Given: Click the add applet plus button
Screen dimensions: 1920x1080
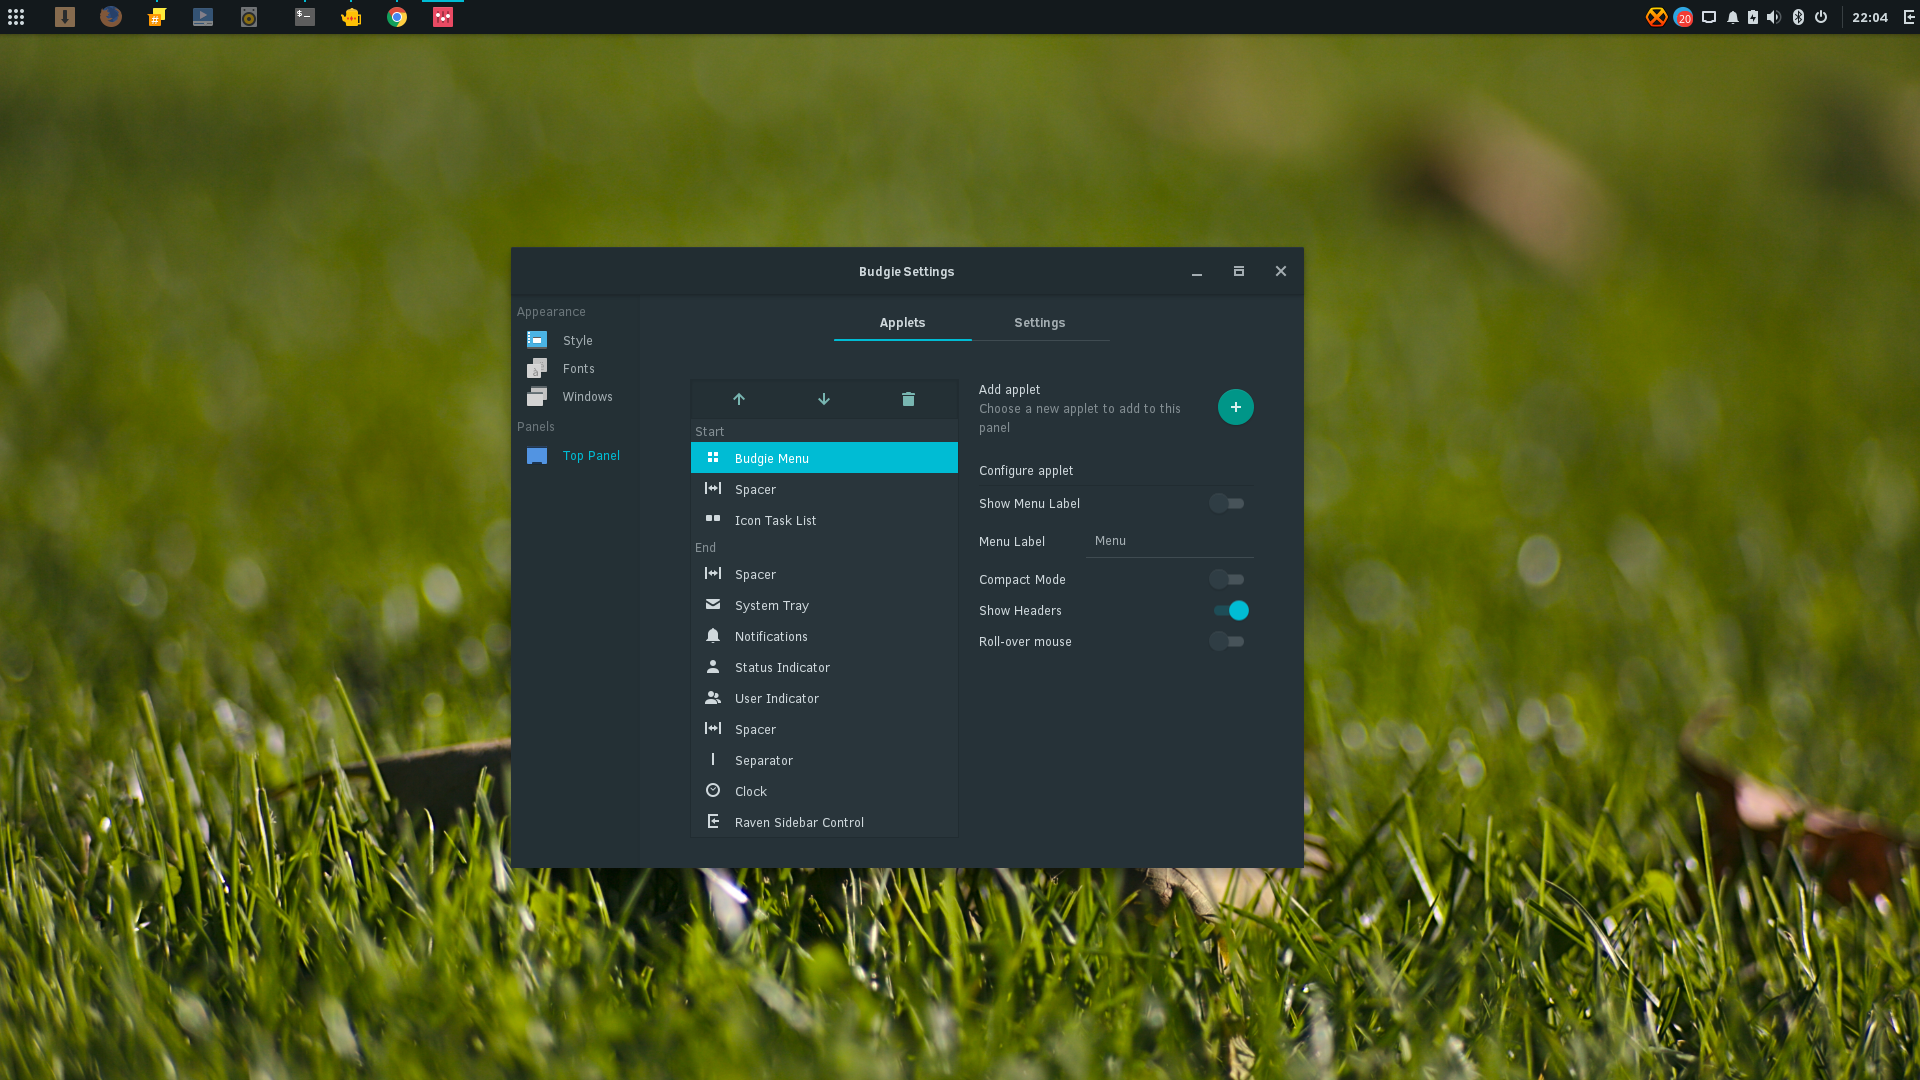Looking at the screenshot, I should click(1236, 407).
